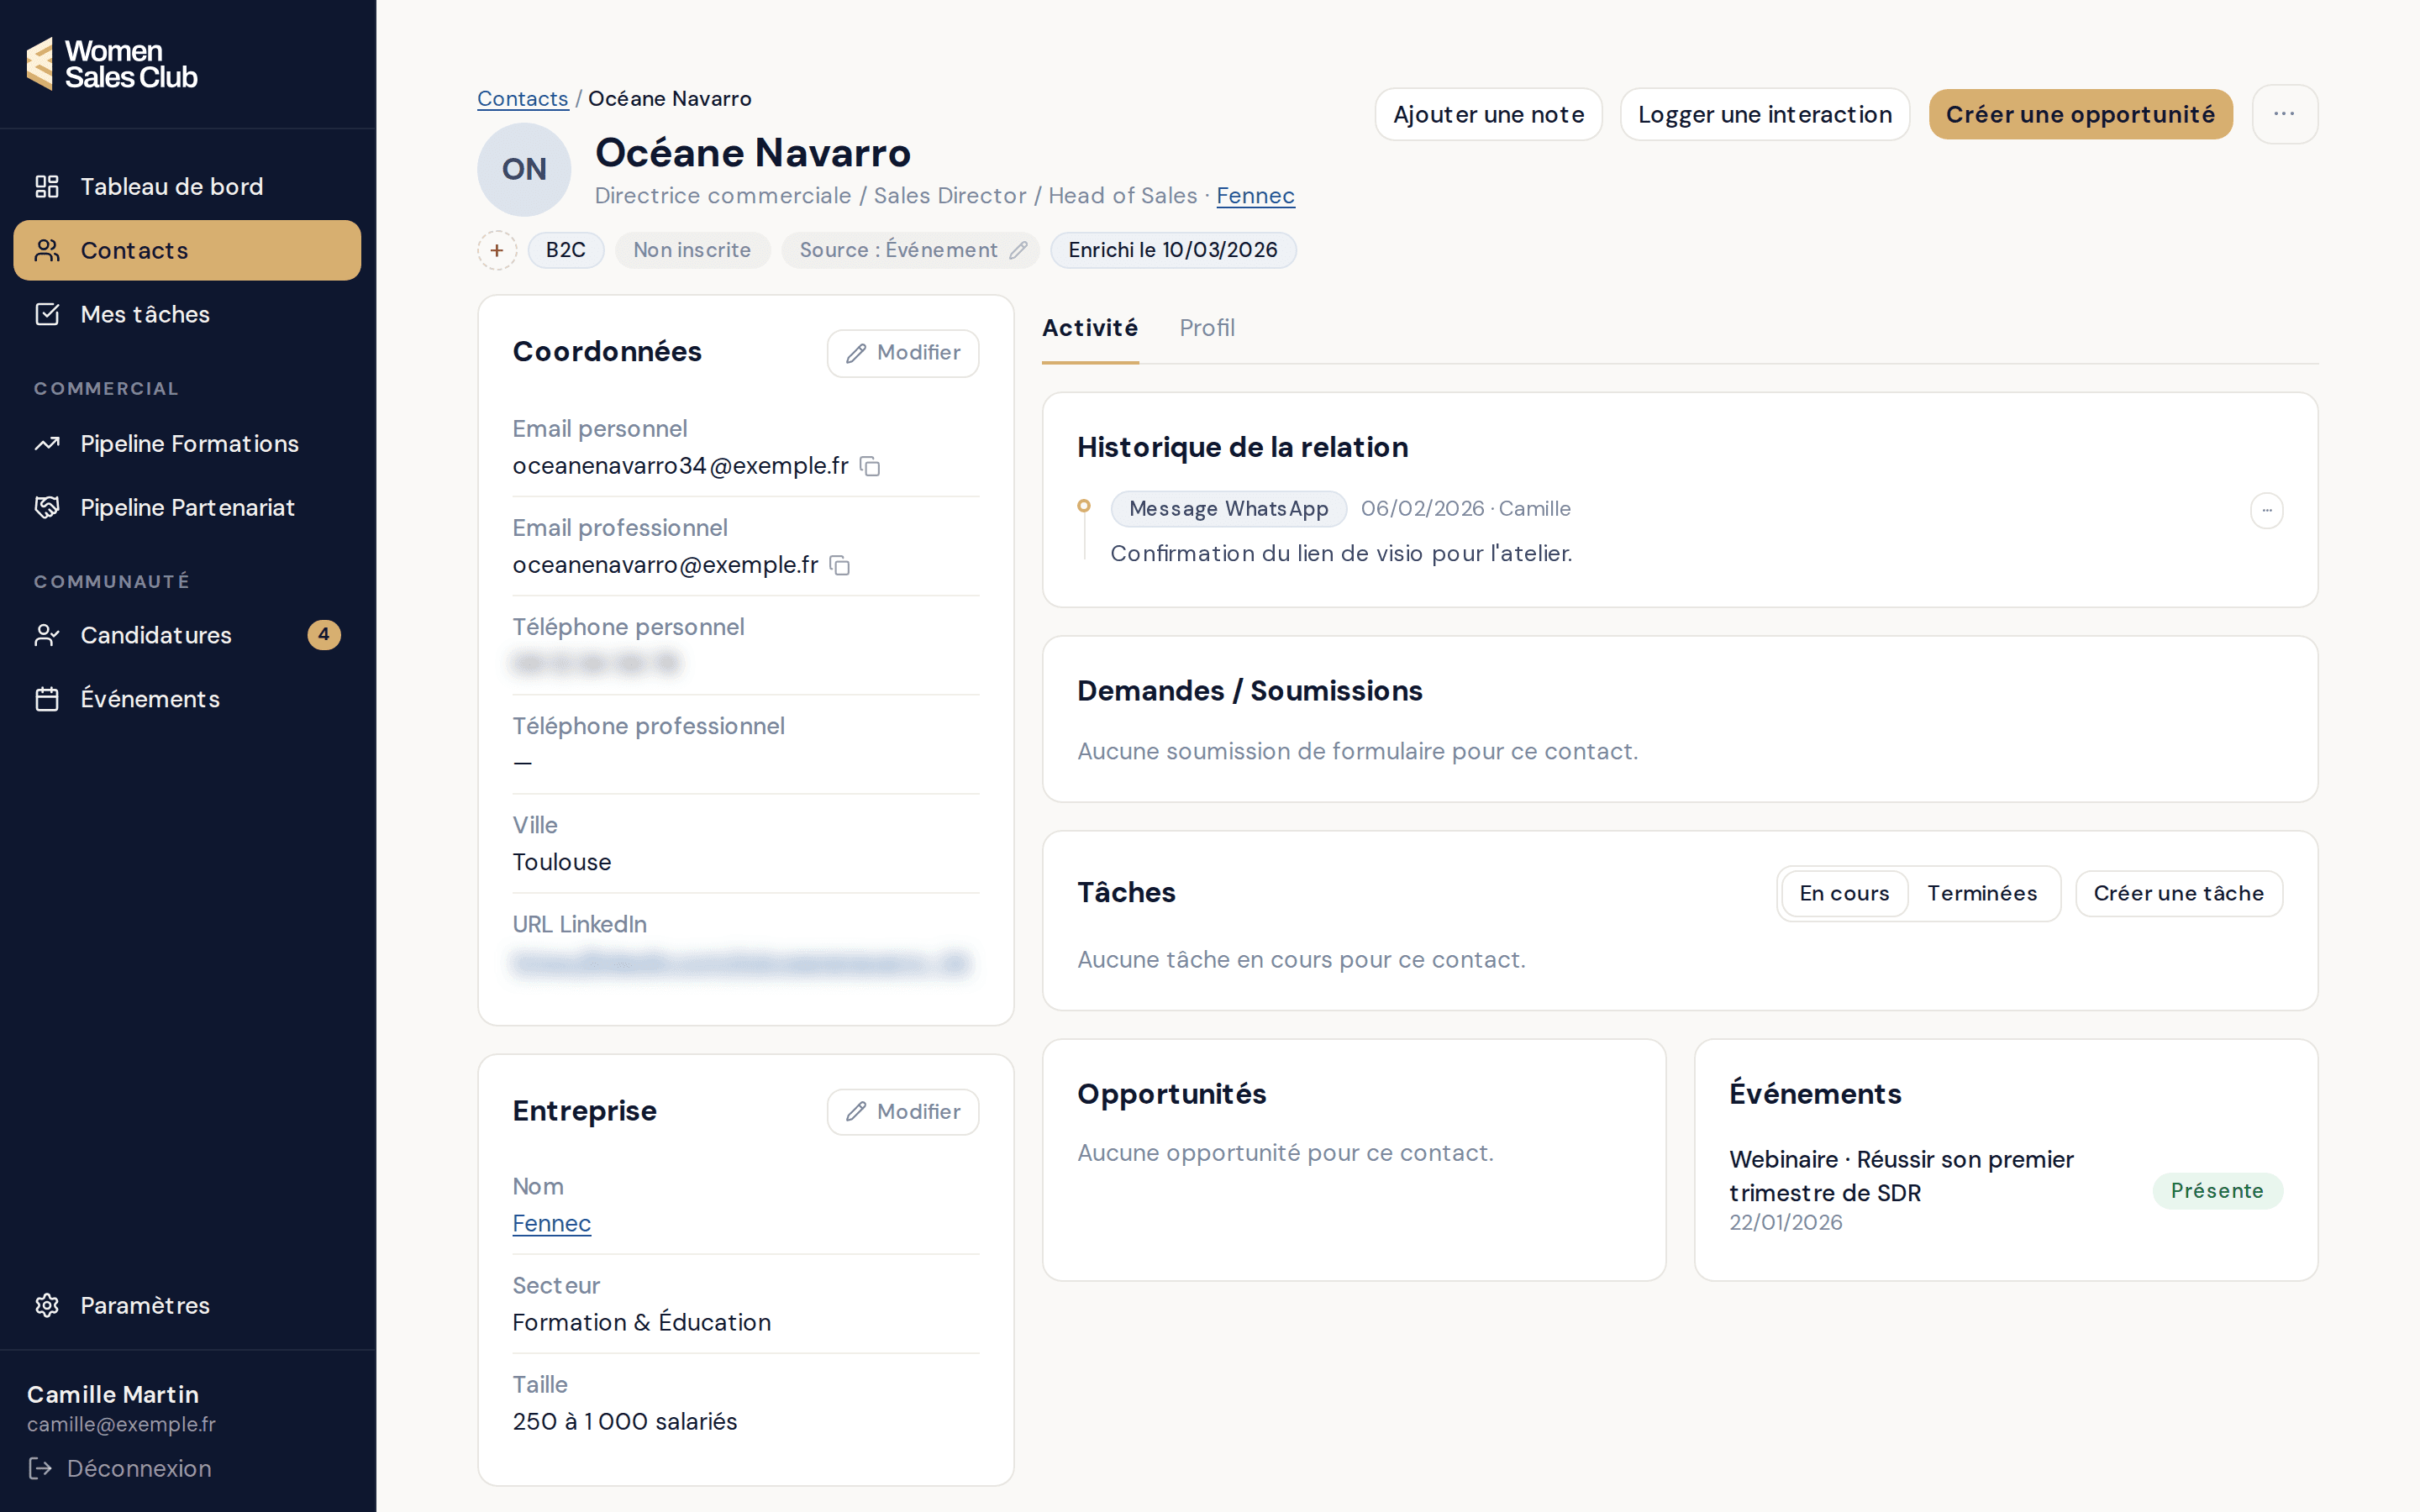Click Ajouter une note button

(x=1488, y=114)
